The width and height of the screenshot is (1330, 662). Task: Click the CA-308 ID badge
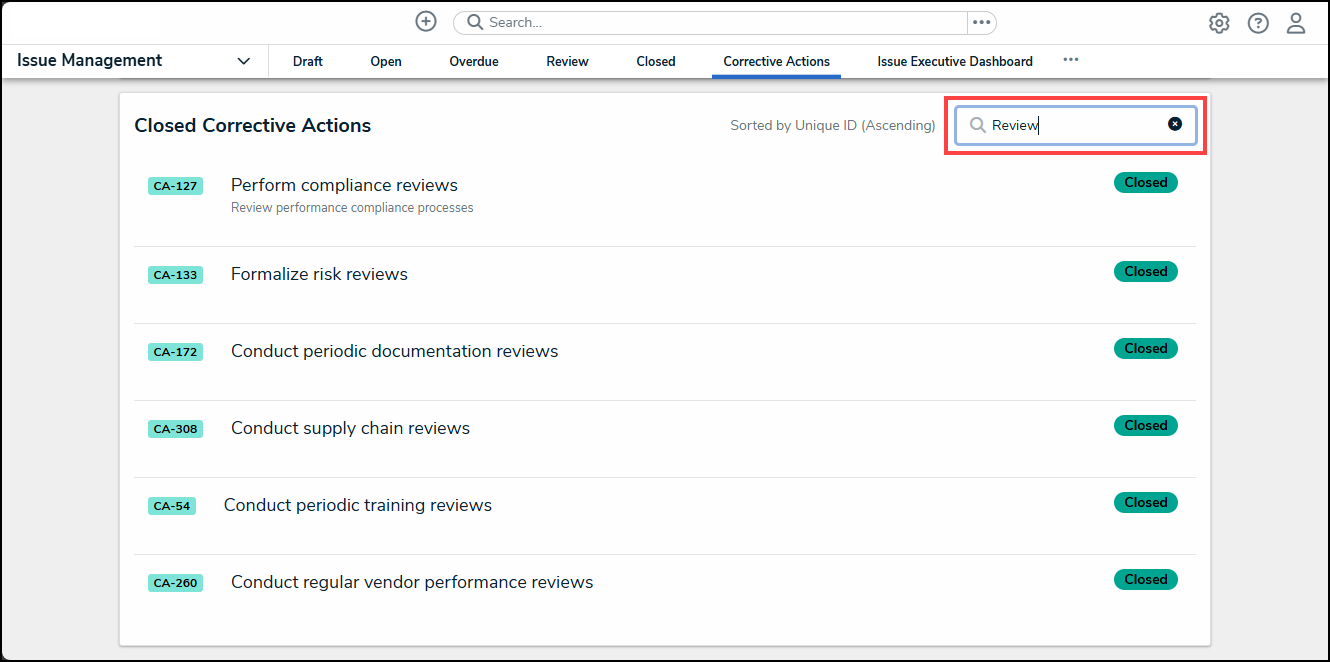[x=175, y=429]
